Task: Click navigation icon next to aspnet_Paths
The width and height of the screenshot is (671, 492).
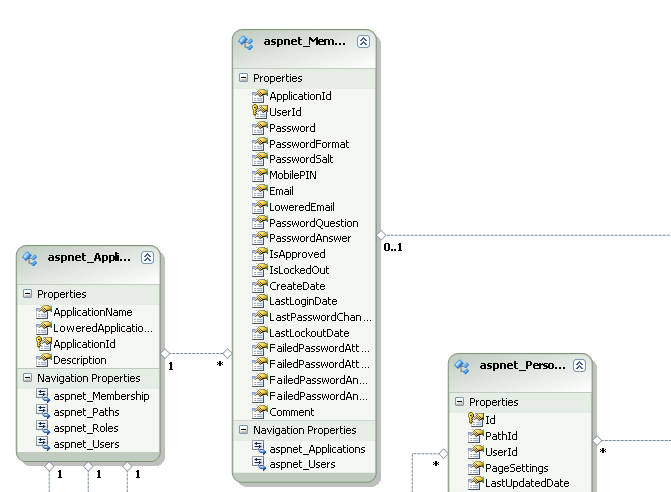Action: 43,412
